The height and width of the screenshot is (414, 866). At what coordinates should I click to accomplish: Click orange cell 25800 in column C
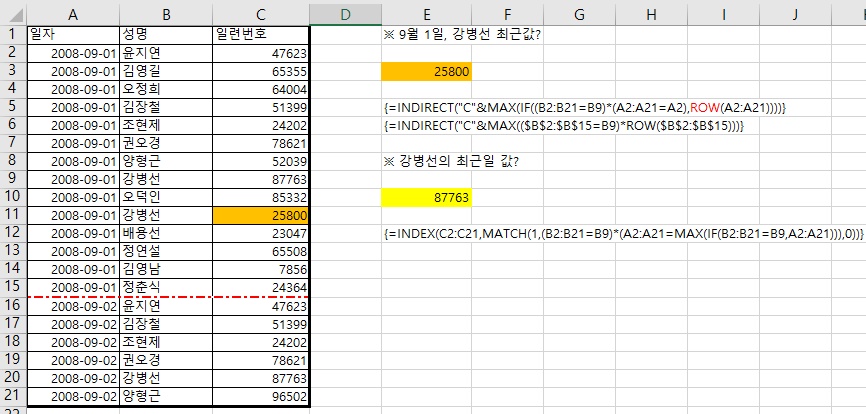coord(261,215)
